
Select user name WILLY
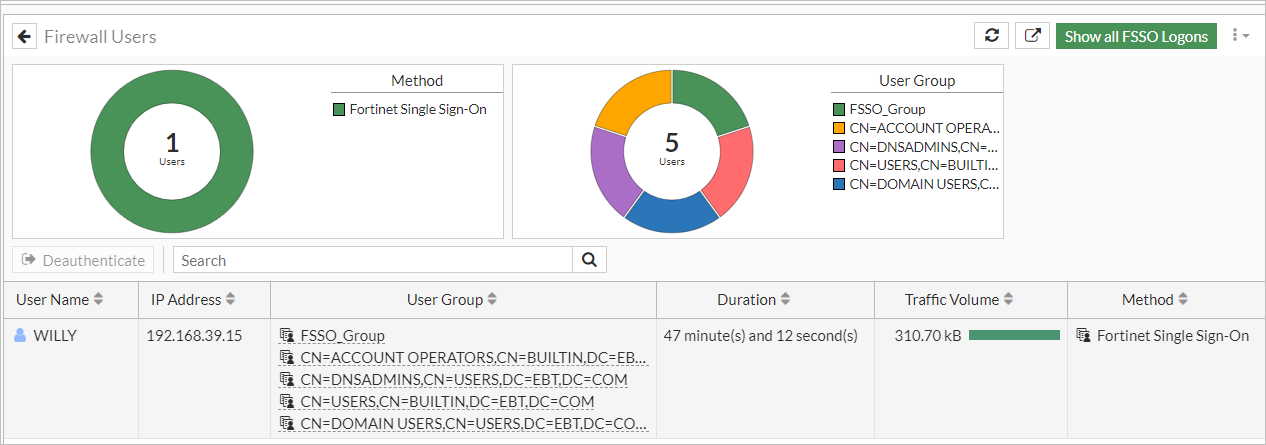pyautogui.click(x=55, y=336)
